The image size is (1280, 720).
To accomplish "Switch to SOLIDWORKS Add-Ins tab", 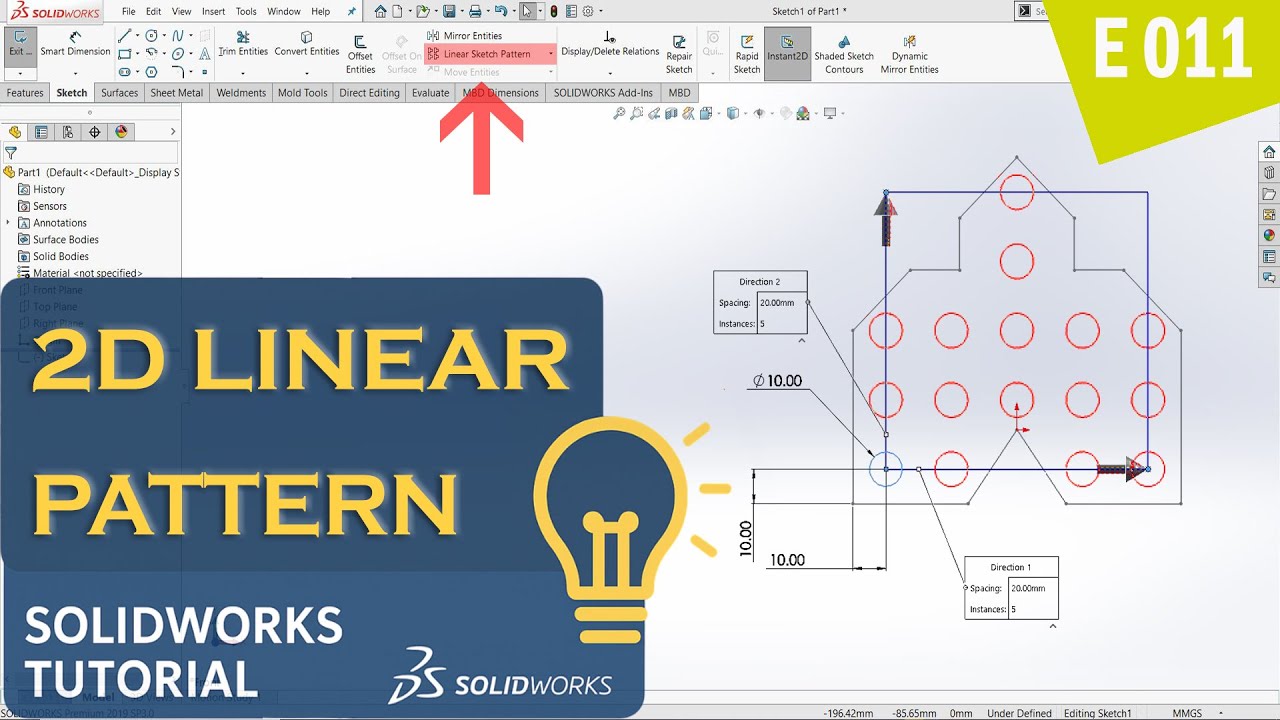I will [x=603, y=93].
